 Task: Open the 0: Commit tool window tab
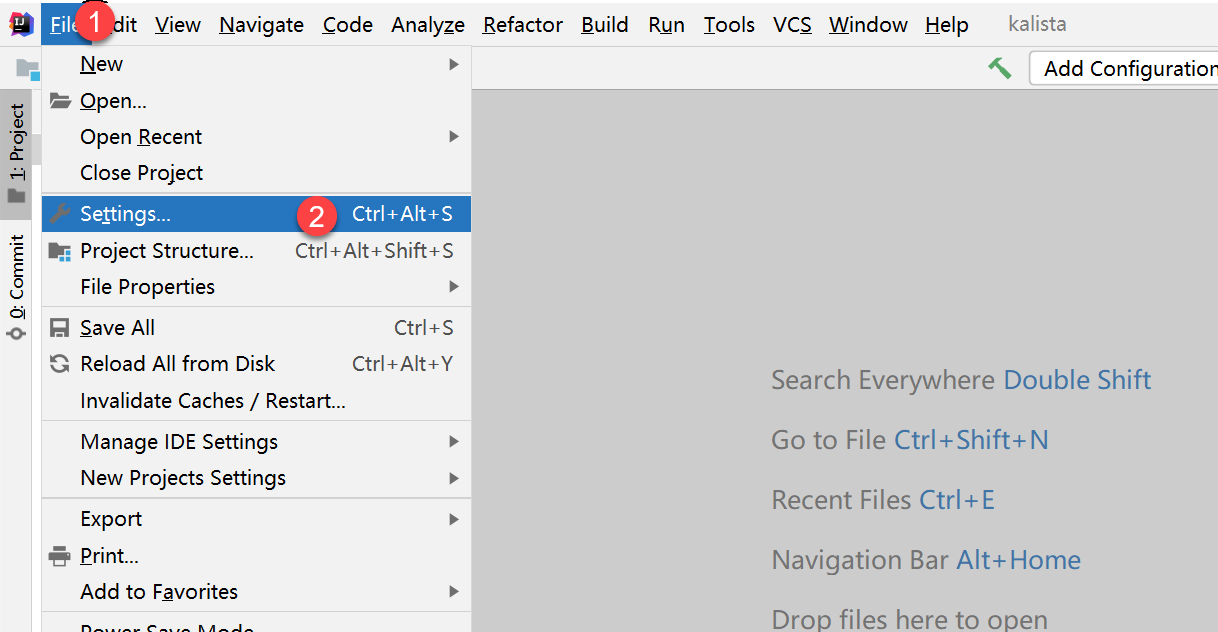tap(16, 280)
